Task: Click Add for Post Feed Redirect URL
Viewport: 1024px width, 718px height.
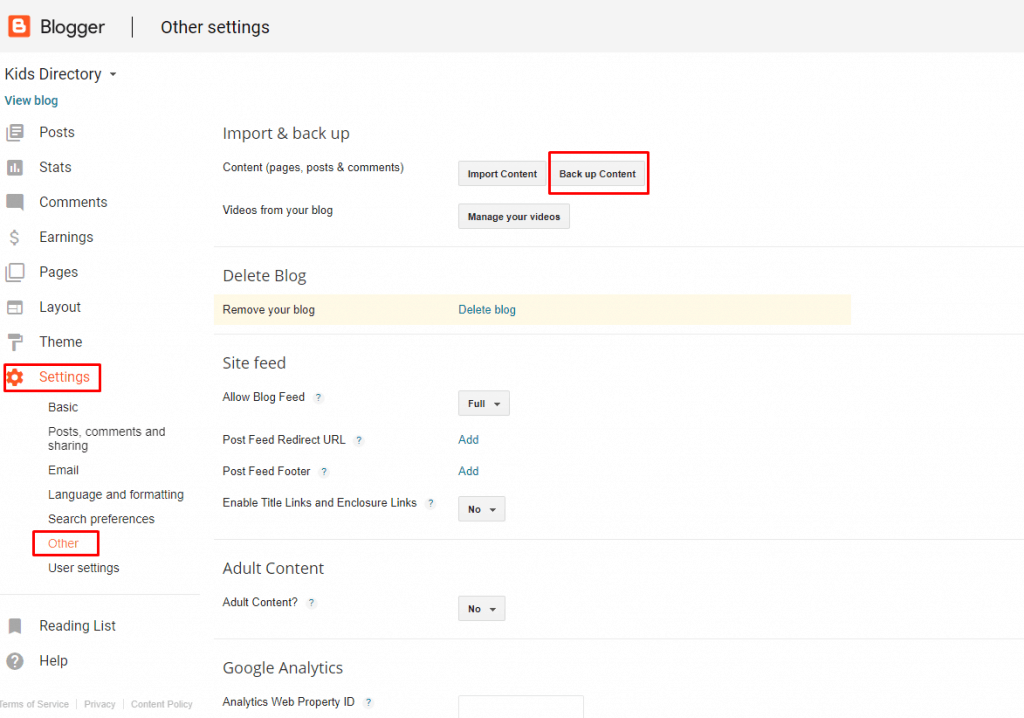Action: (468, 440)
